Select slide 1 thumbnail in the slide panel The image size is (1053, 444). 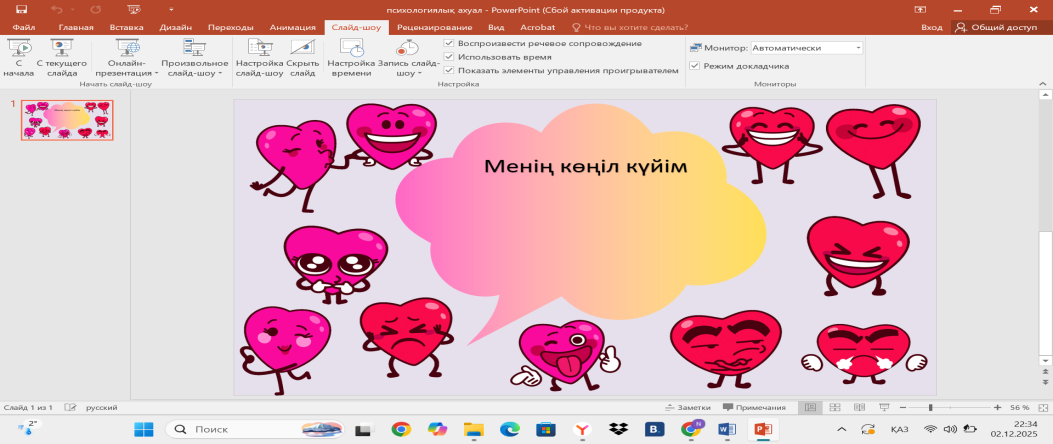pos(67,120)
